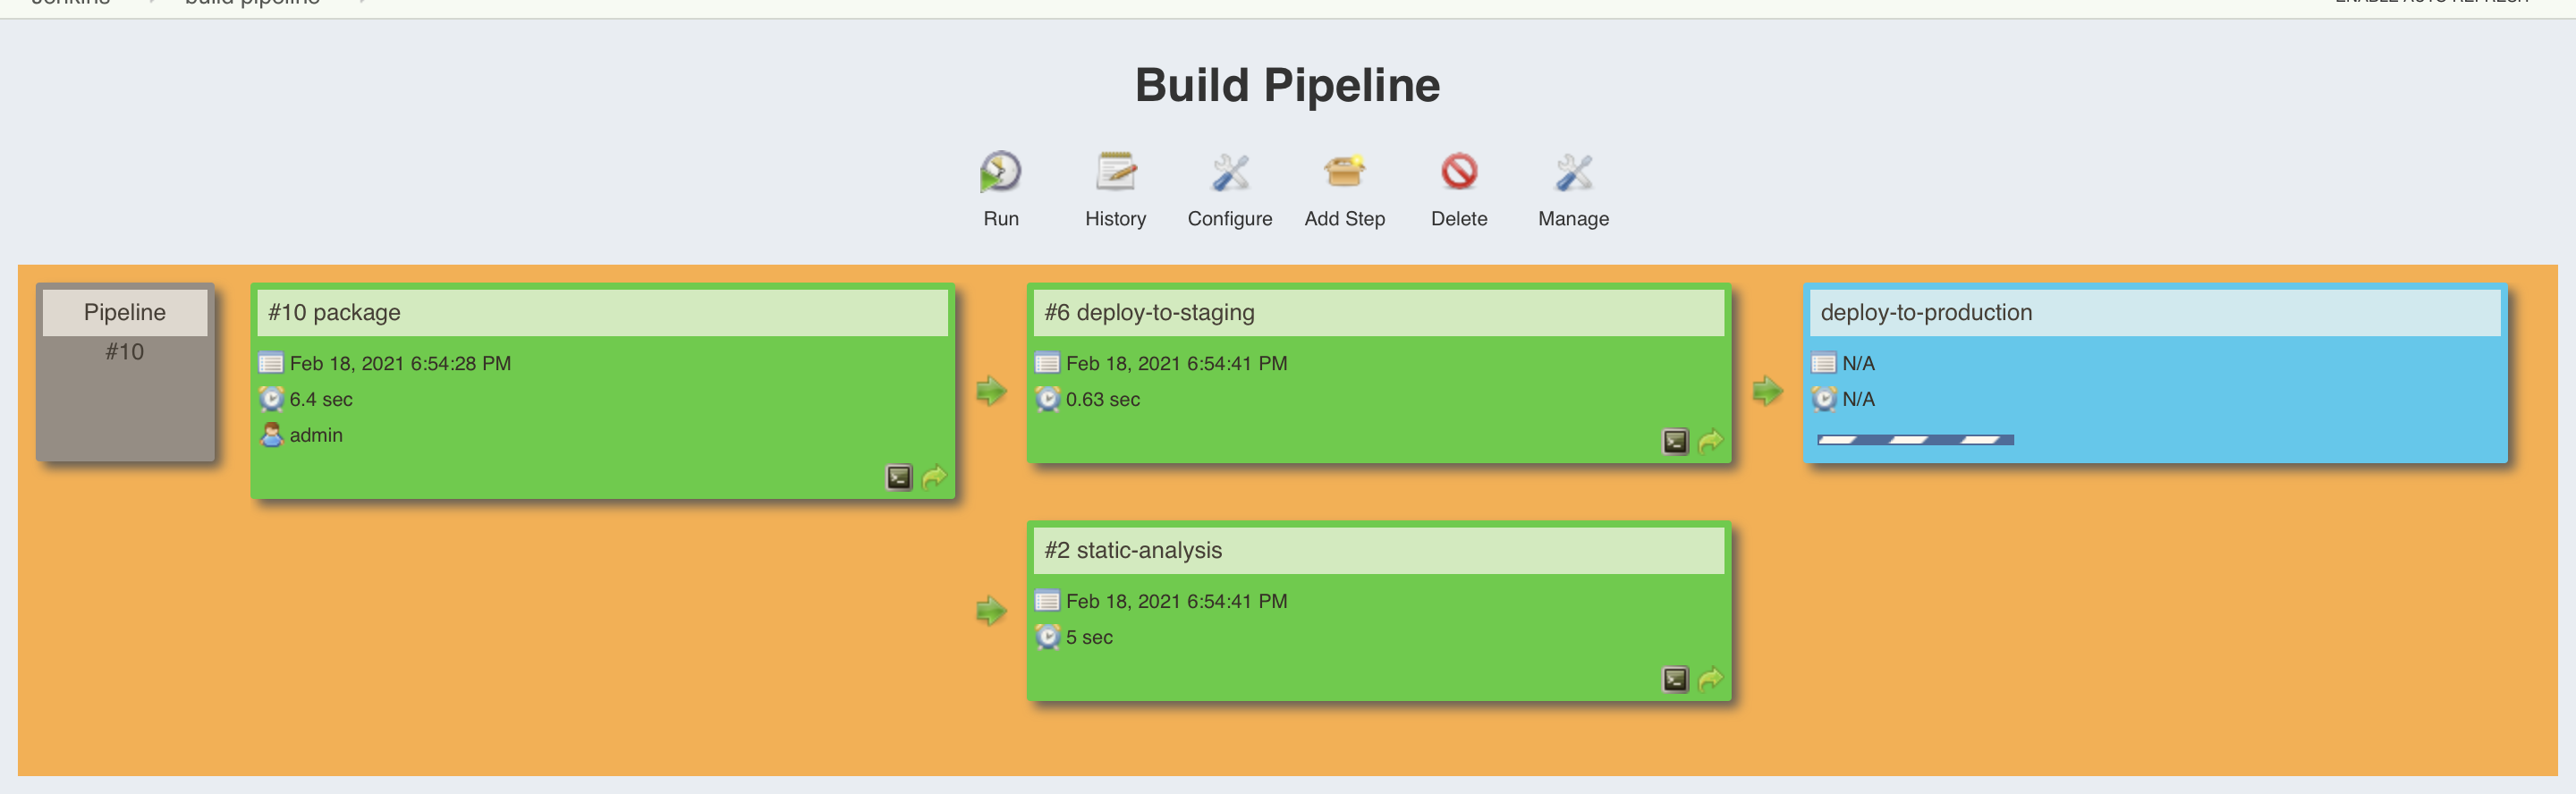This screenshot has height=794, width=2576.
Task: Open the #6 deploy-to-staging link
Action: click(x=1149, y=313)
